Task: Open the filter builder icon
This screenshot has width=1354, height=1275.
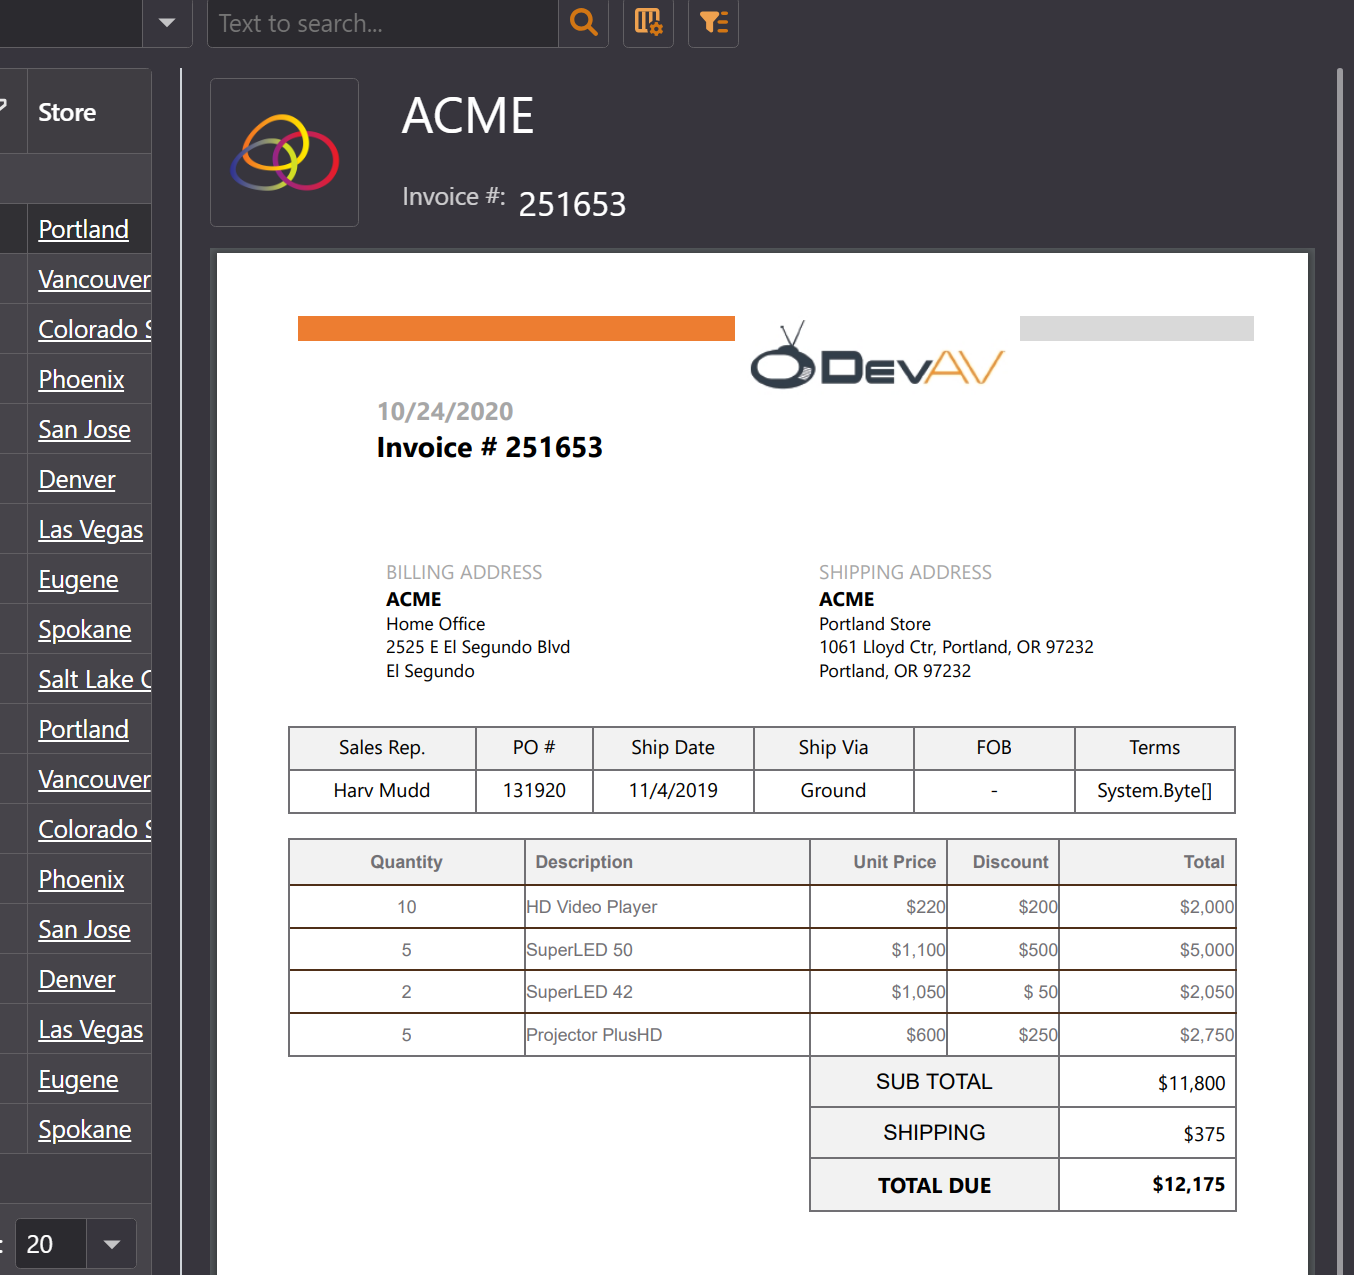Action: 714,23
